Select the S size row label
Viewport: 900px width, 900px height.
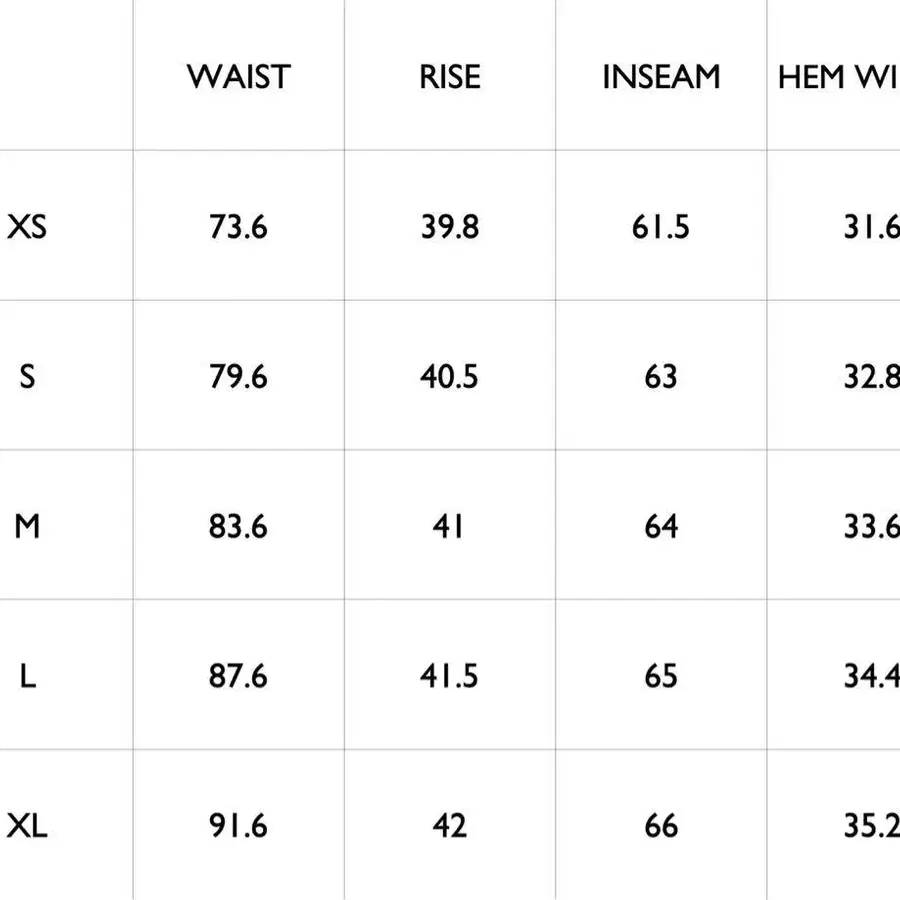[27, 377]
